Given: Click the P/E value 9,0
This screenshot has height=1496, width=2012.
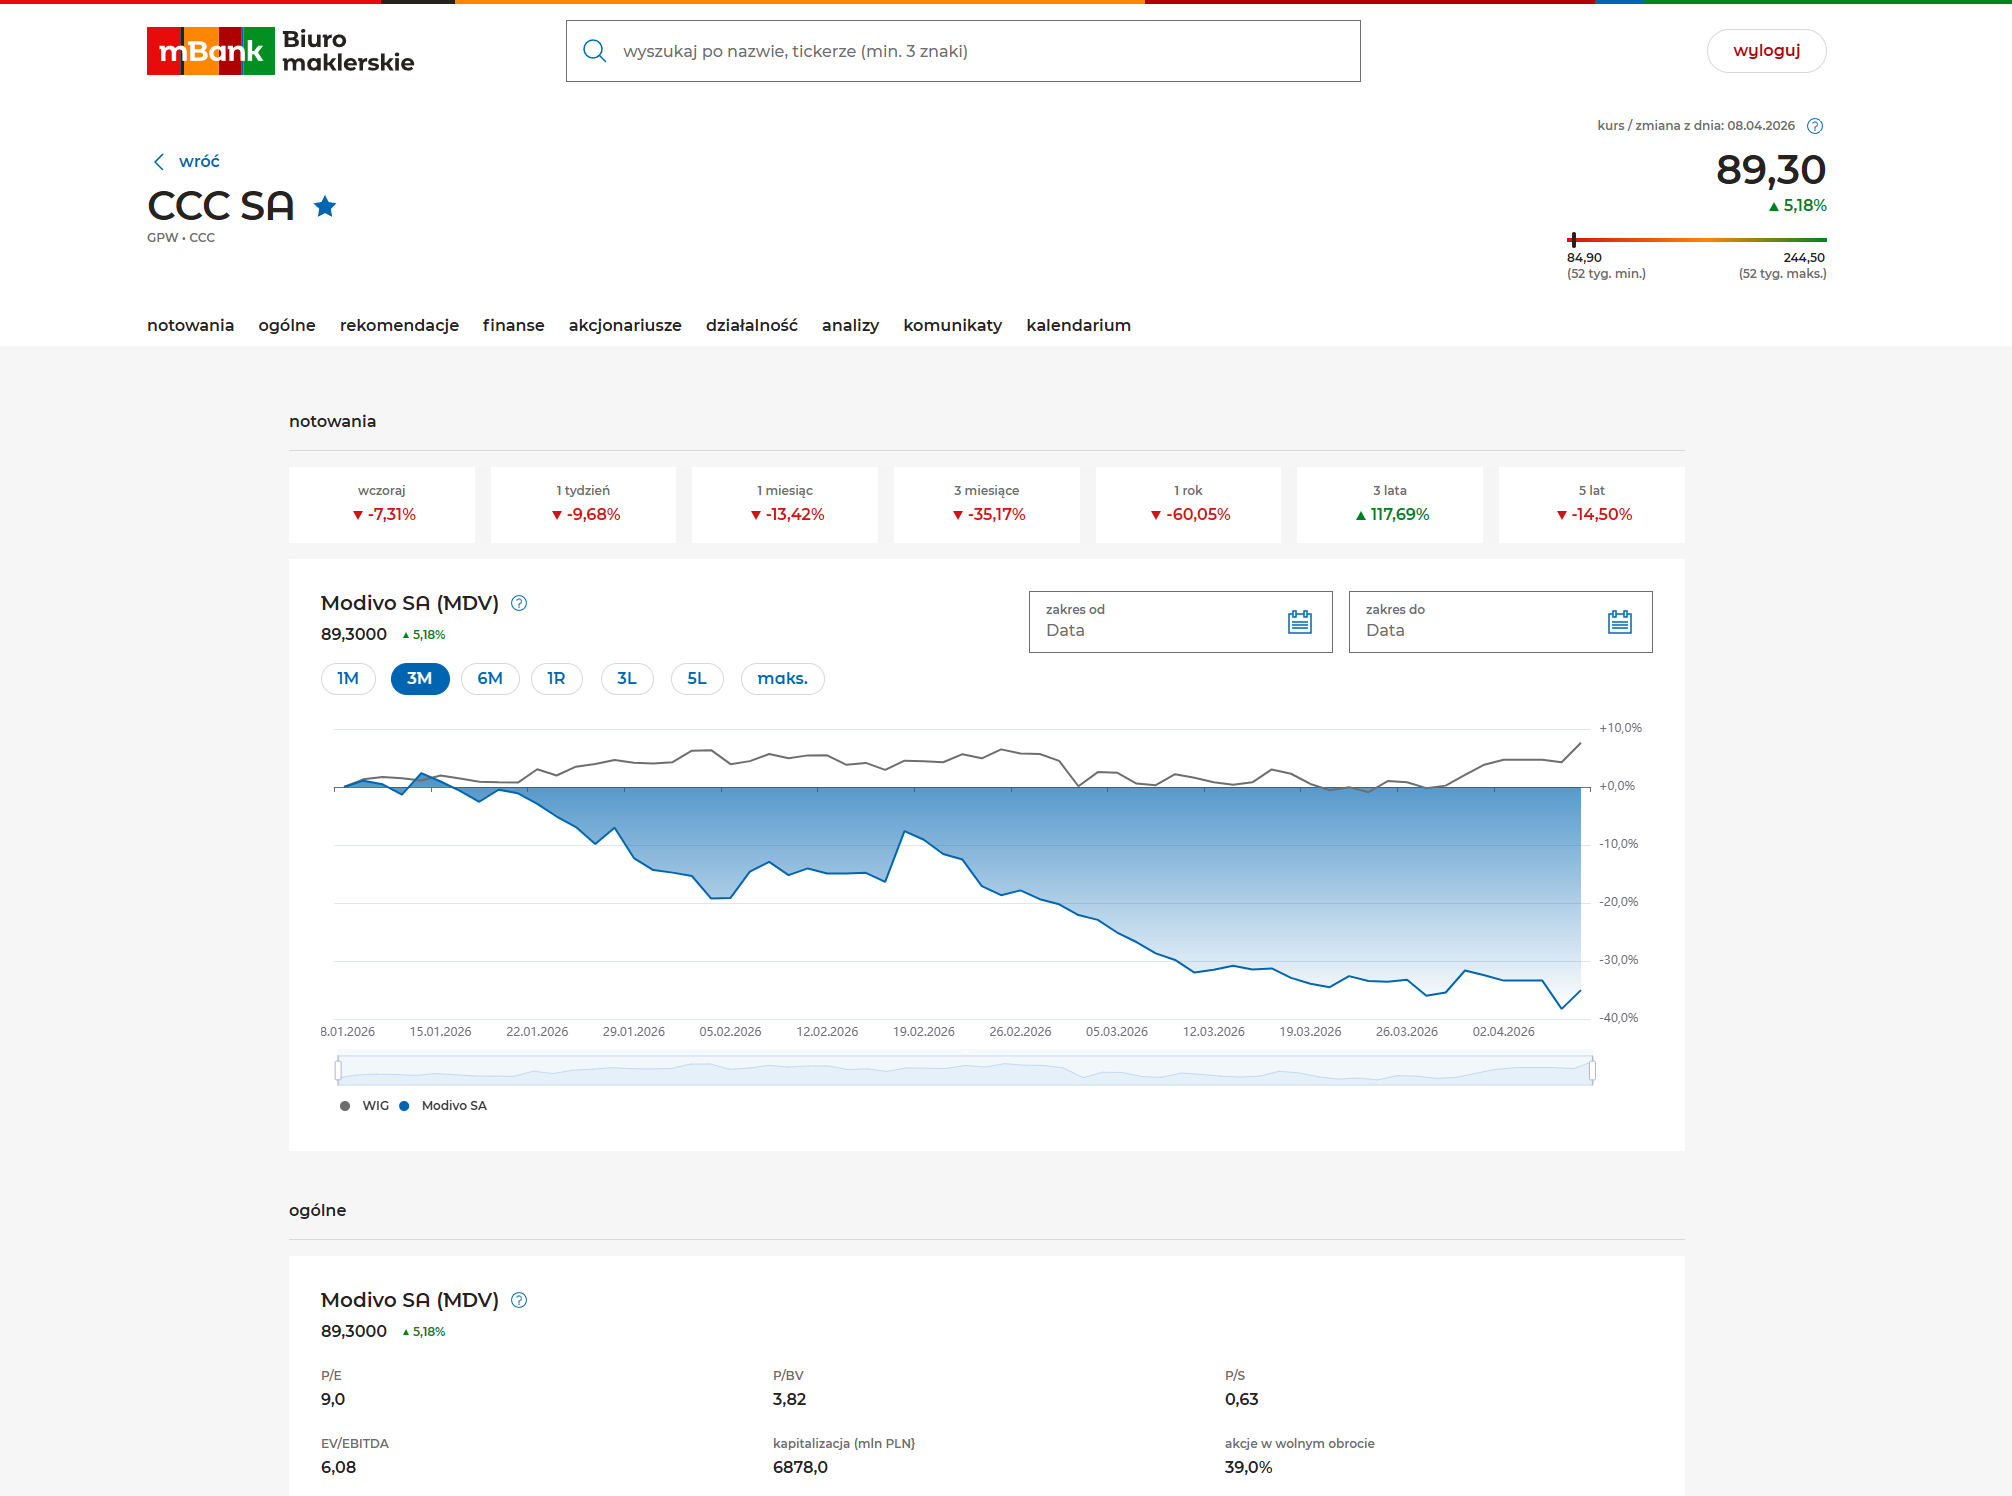Looking at the screenshot, I should [x=333, y=1400].
